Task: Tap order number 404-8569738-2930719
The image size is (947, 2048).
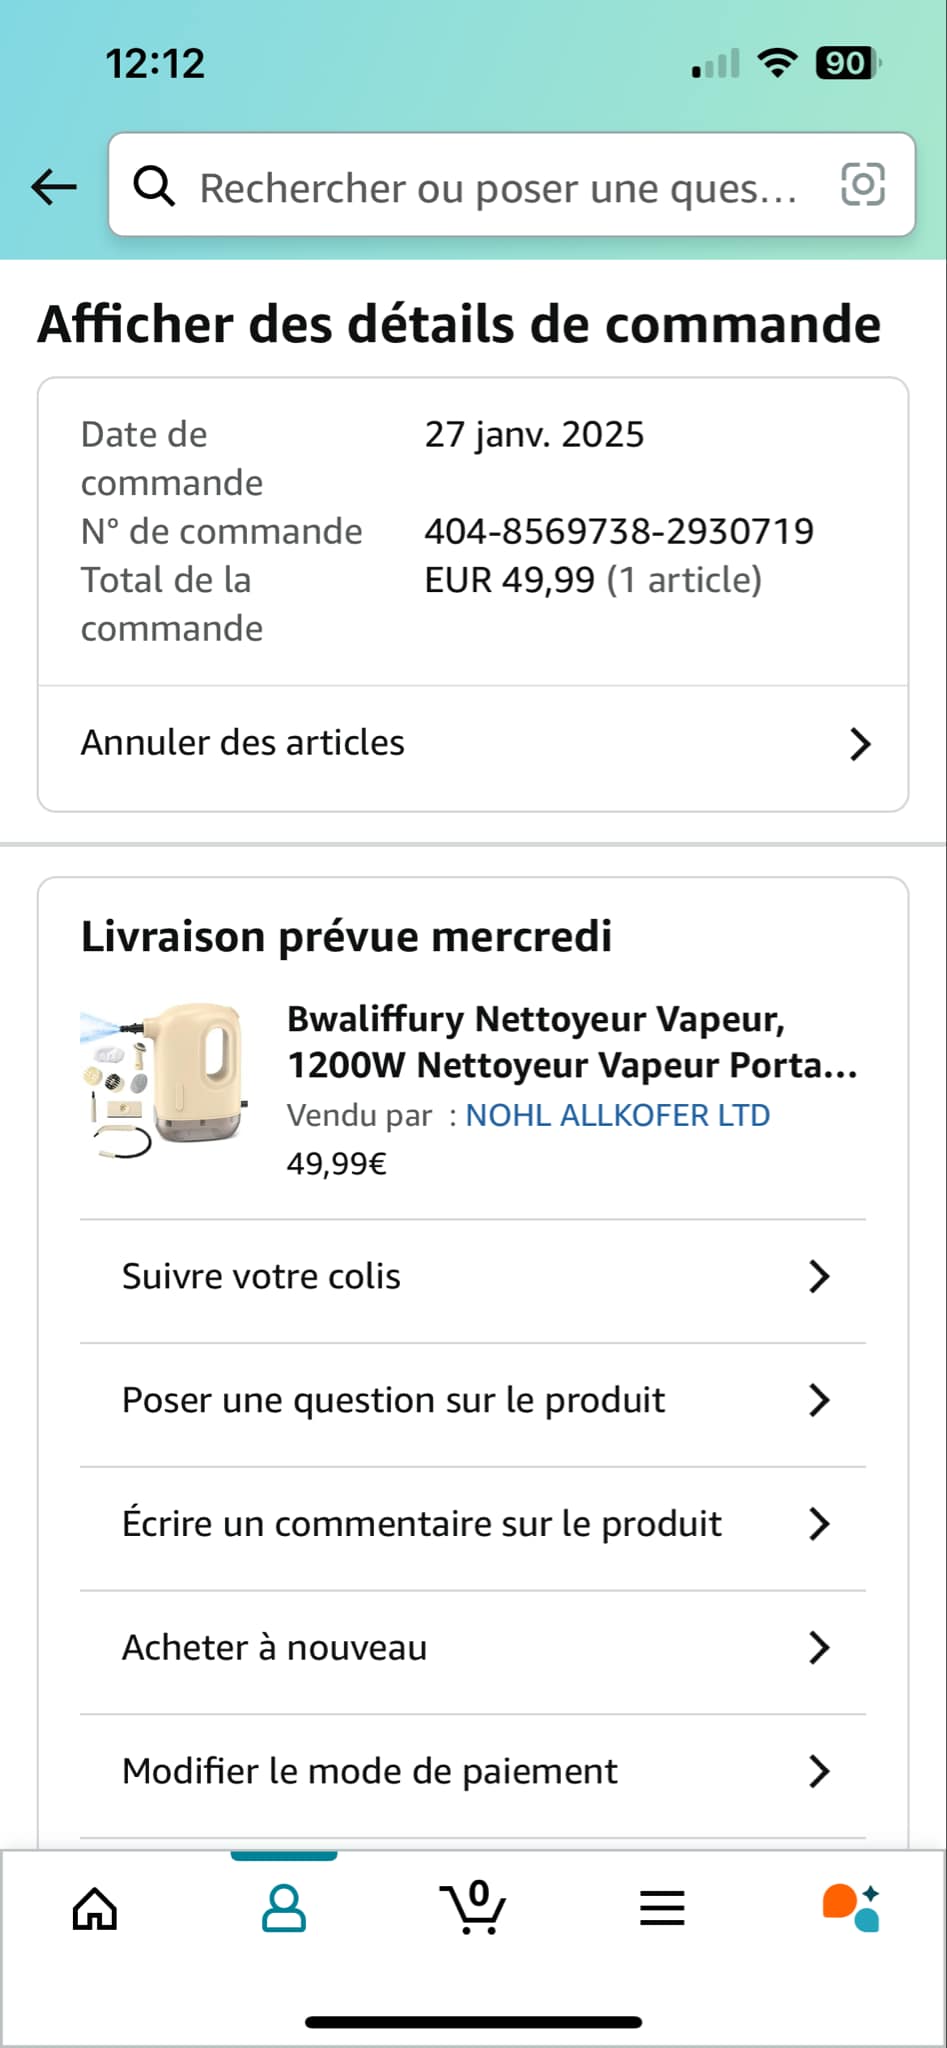Action: (619, 531)
